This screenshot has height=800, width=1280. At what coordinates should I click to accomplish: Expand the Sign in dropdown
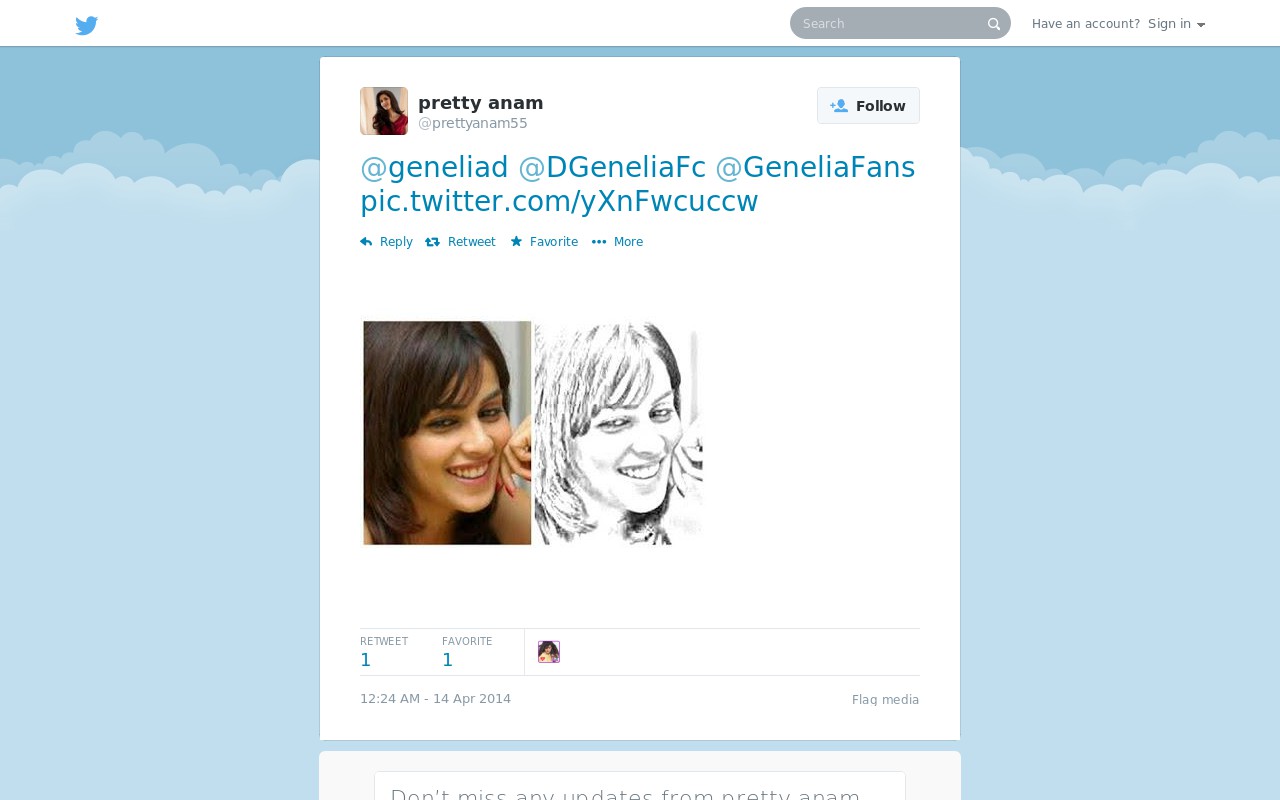(x=1177, y=24)
